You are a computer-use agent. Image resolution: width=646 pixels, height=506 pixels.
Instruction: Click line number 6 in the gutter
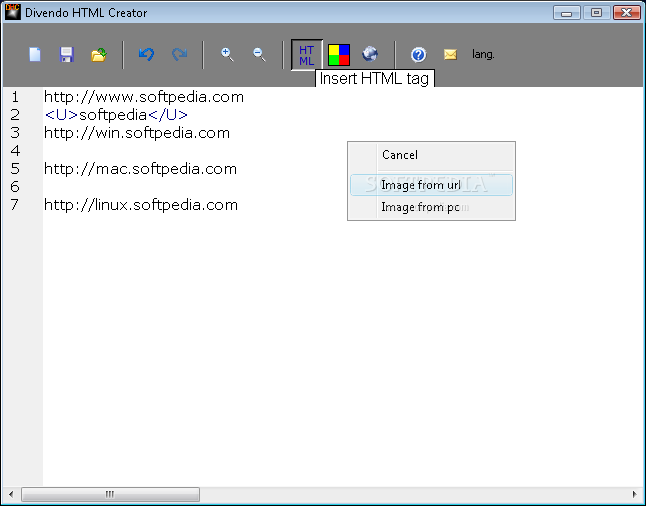click(x=15, y=187)
